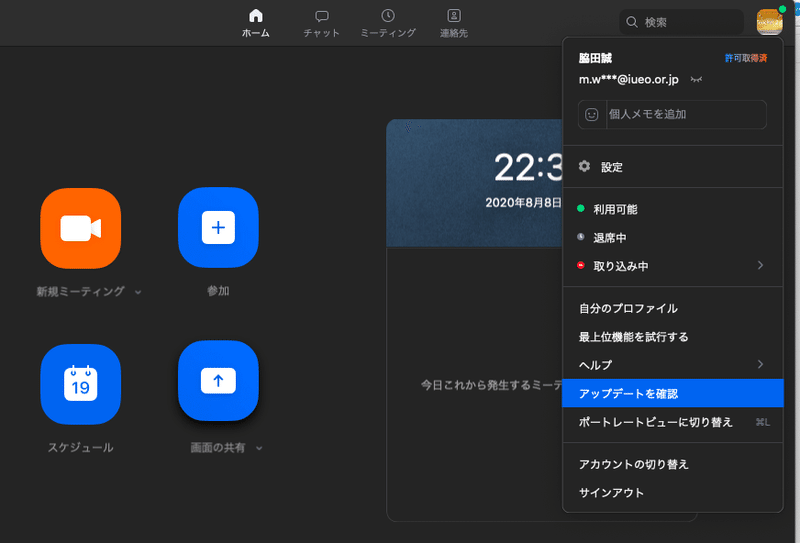This screenshot has height=543, width=800.
Task: Set status to 利用可能
Action: click(x=672, y=209)
